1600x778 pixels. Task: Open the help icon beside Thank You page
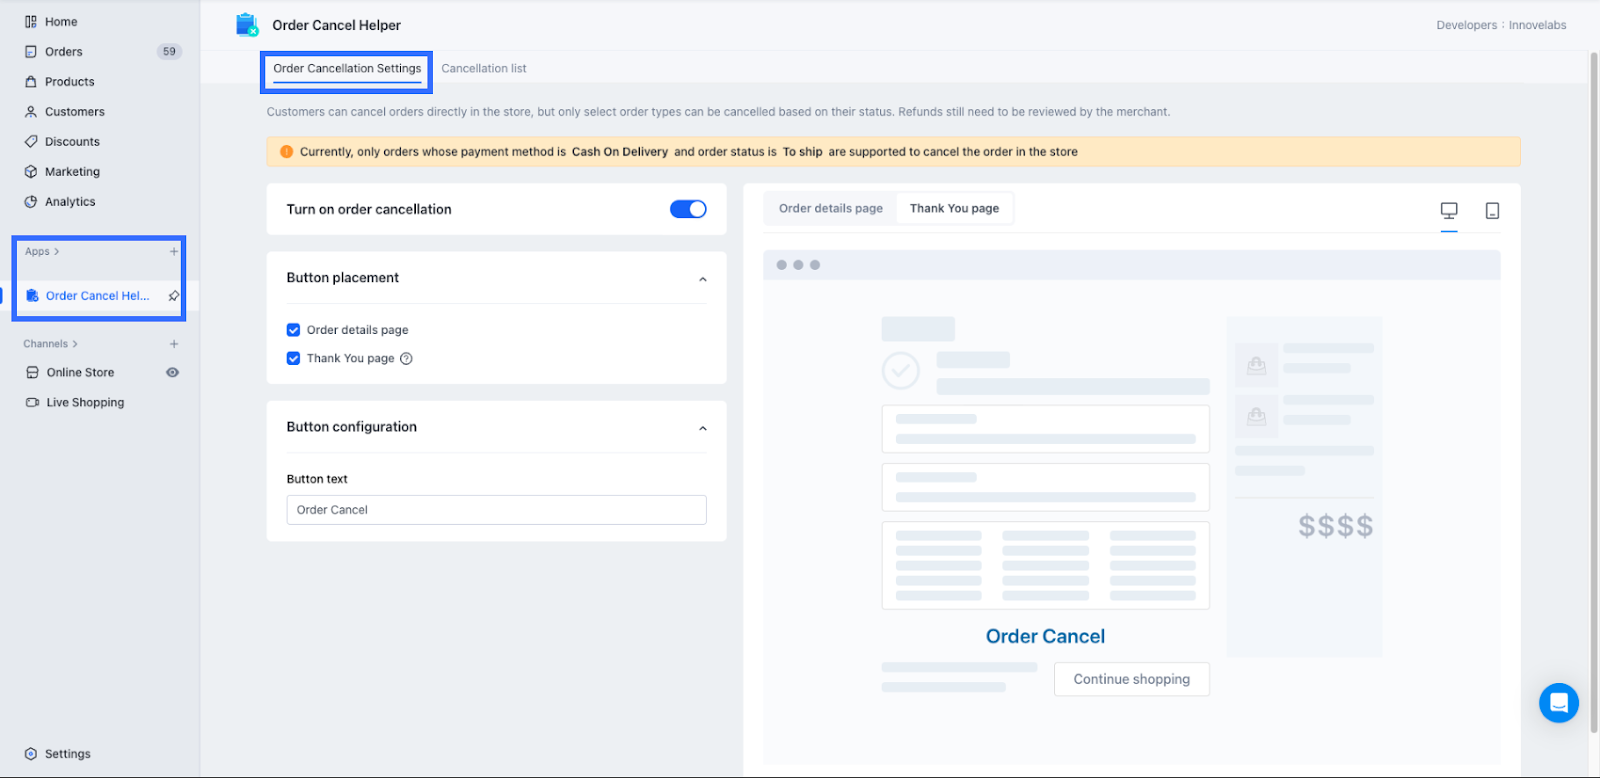406,359
